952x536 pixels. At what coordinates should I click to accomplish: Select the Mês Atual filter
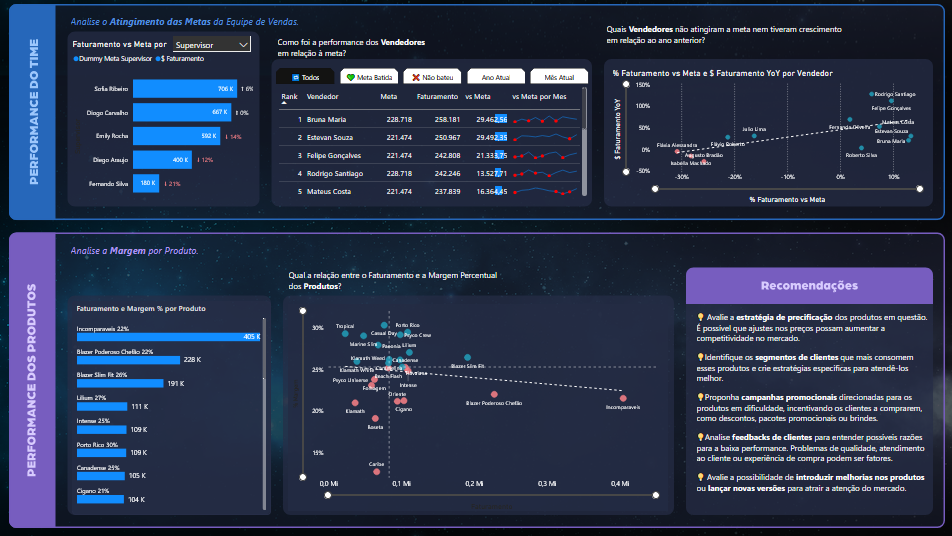(x=559, y=77)
